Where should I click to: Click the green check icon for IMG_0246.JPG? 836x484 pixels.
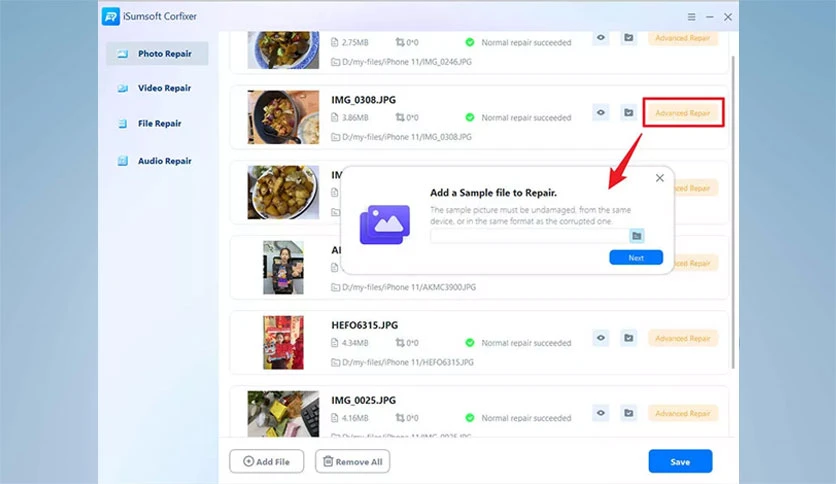[470, 42]
